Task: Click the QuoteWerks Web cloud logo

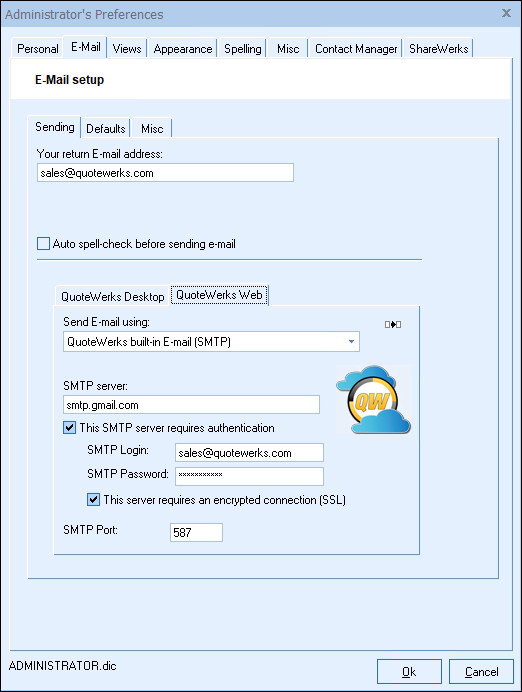Action: 373,400
